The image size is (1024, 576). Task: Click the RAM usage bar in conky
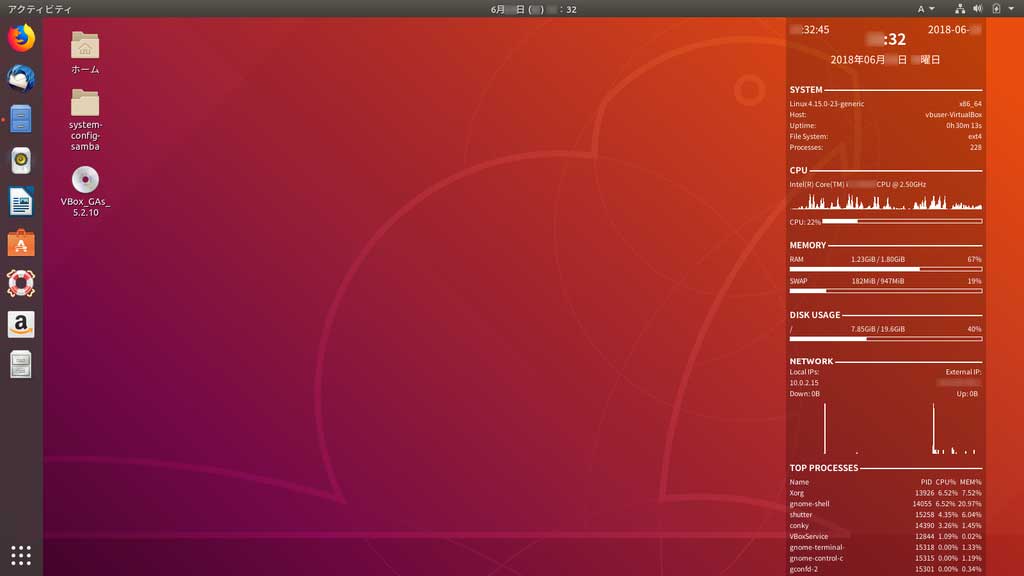coord(885,269)
